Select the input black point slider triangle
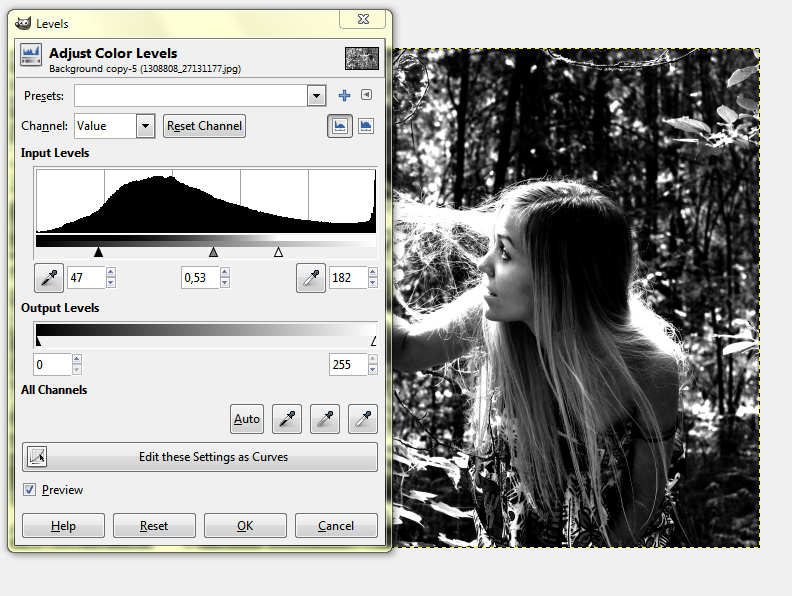Viewport: 792px width, 596px height. coord(98,252)
